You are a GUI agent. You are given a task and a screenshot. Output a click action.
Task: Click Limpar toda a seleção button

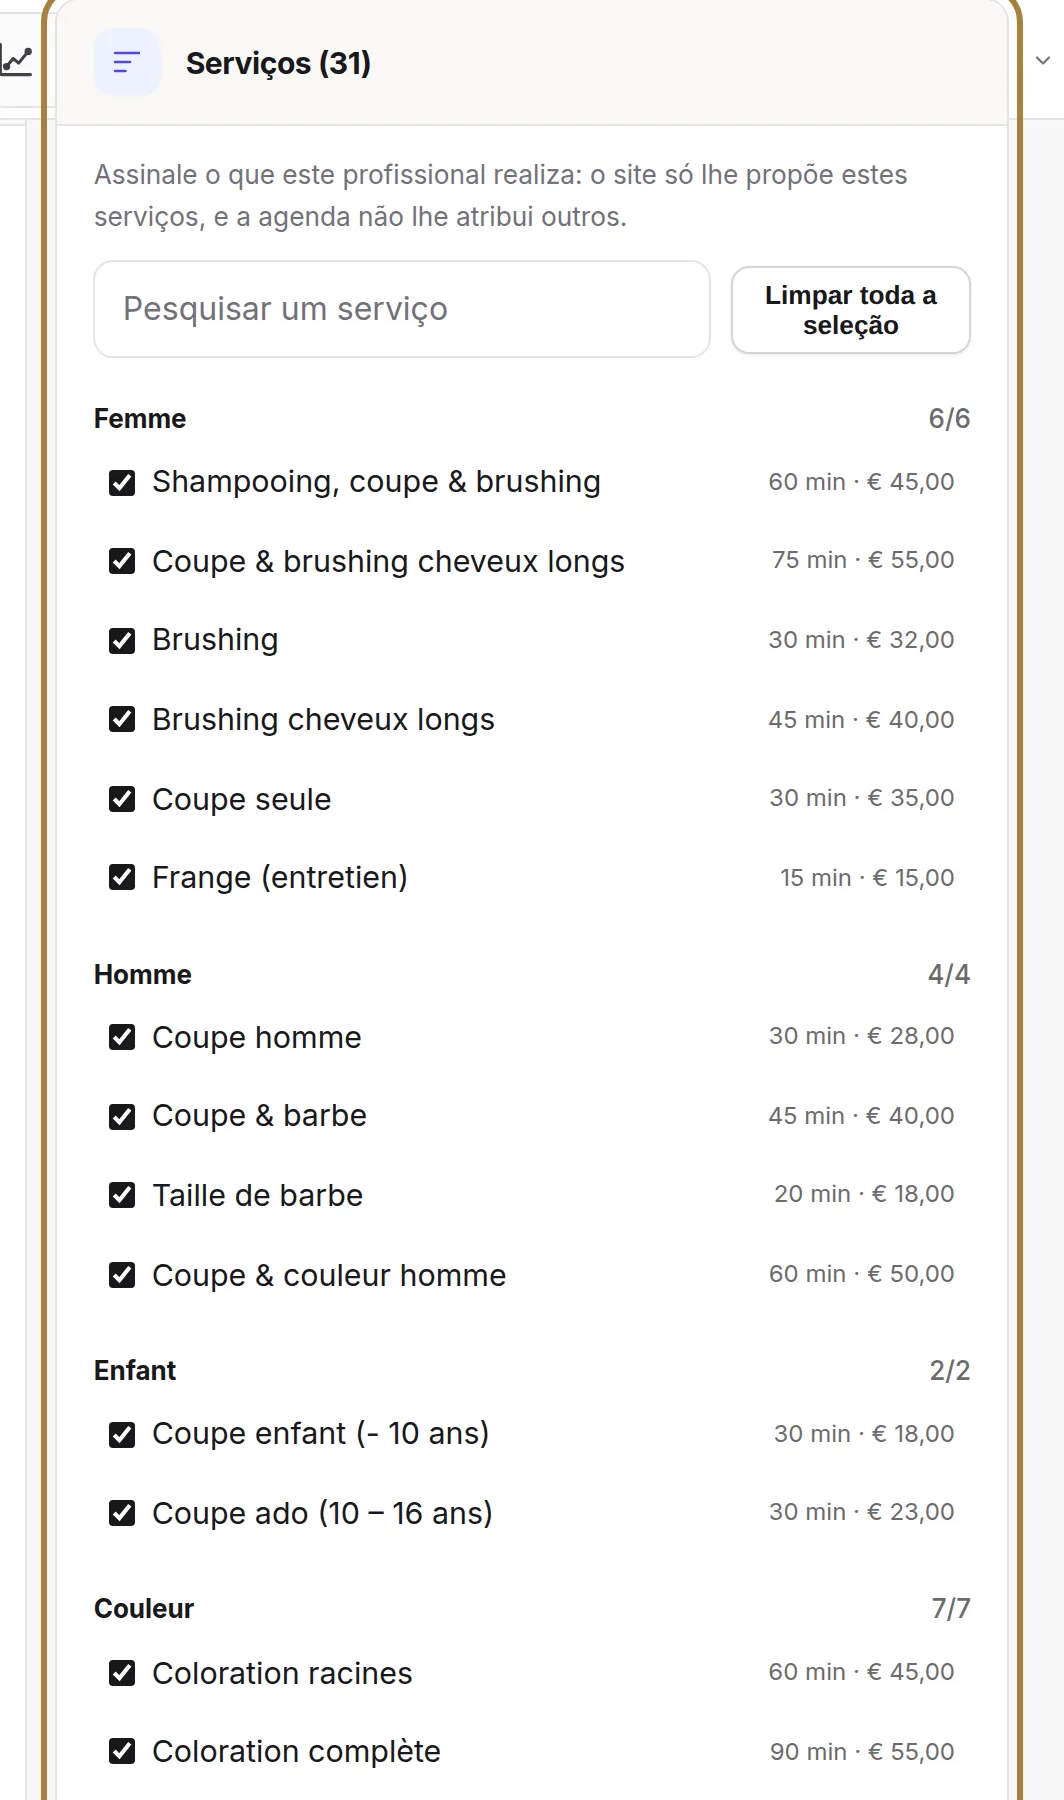pos(851,310)
